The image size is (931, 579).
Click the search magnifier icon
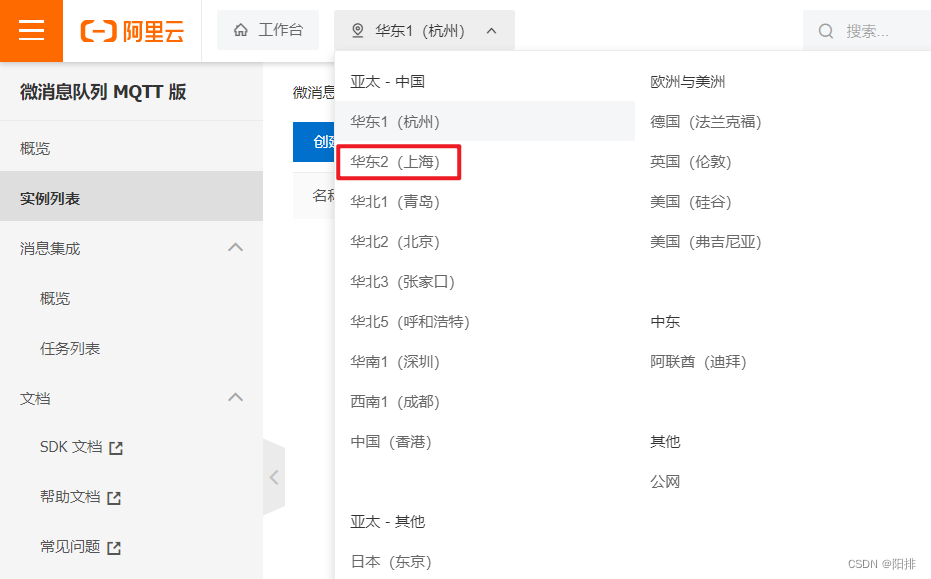(824, 30)
